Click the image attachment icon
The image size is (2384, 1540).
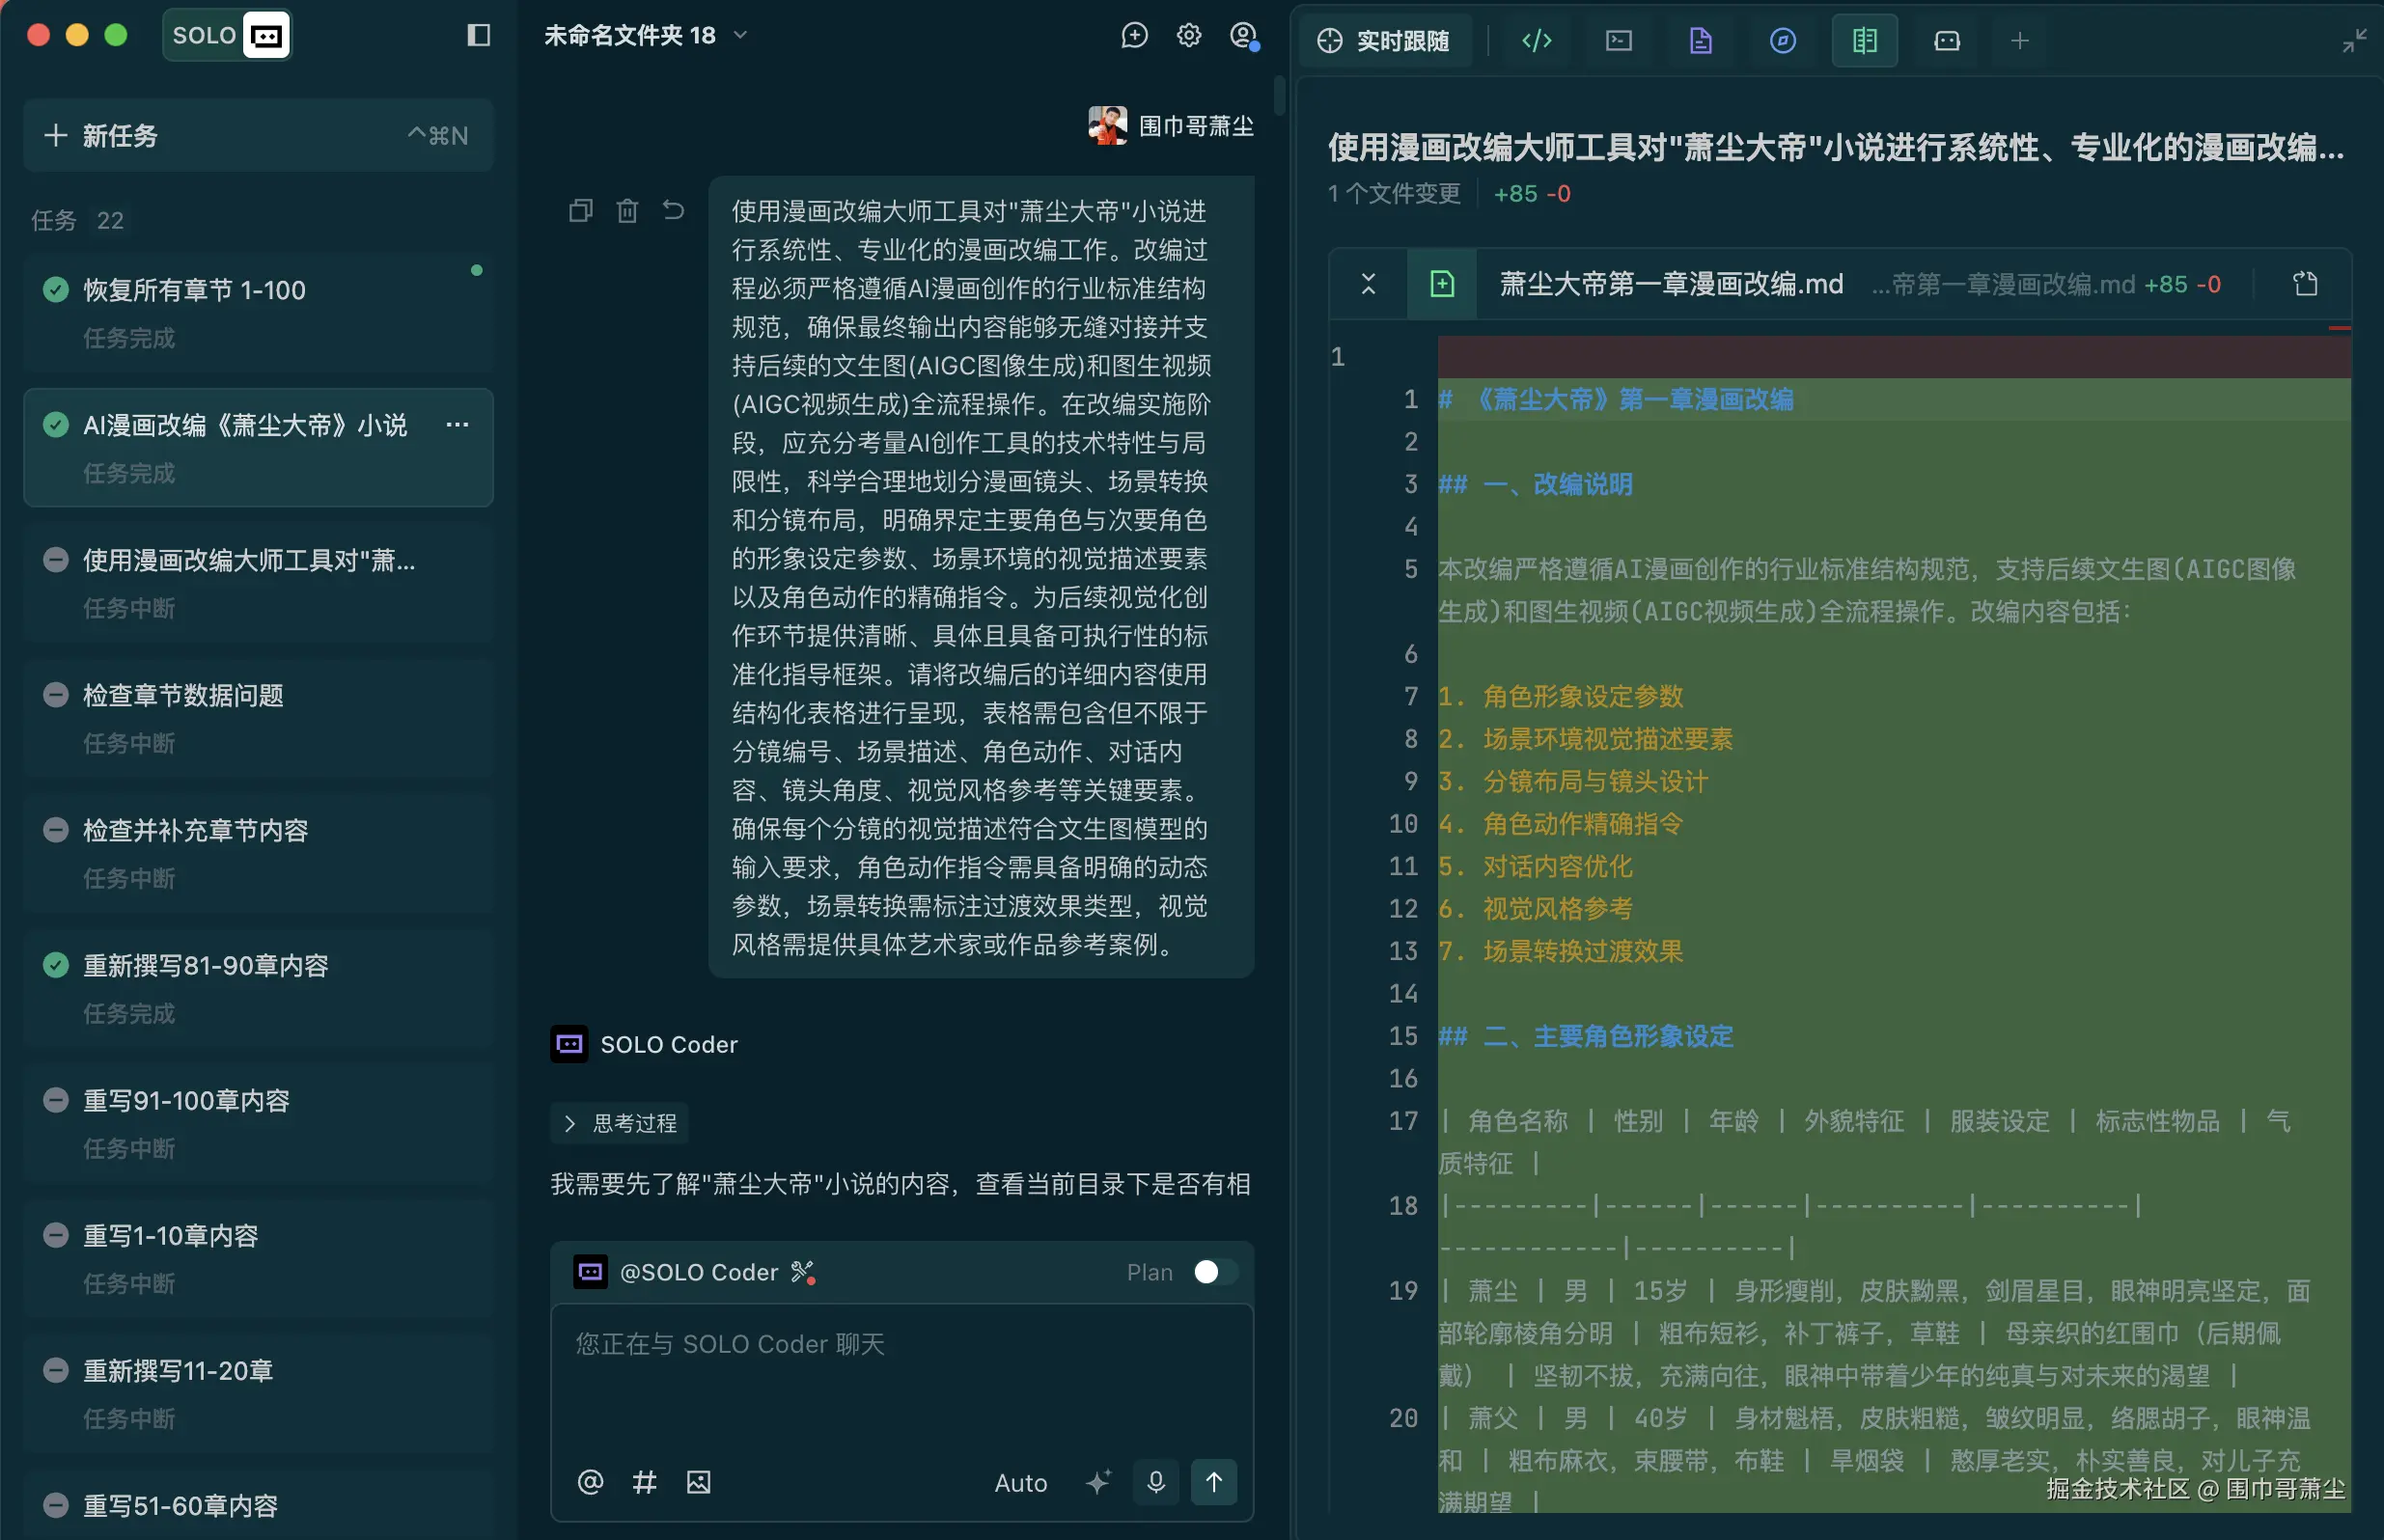(698, 1482)
